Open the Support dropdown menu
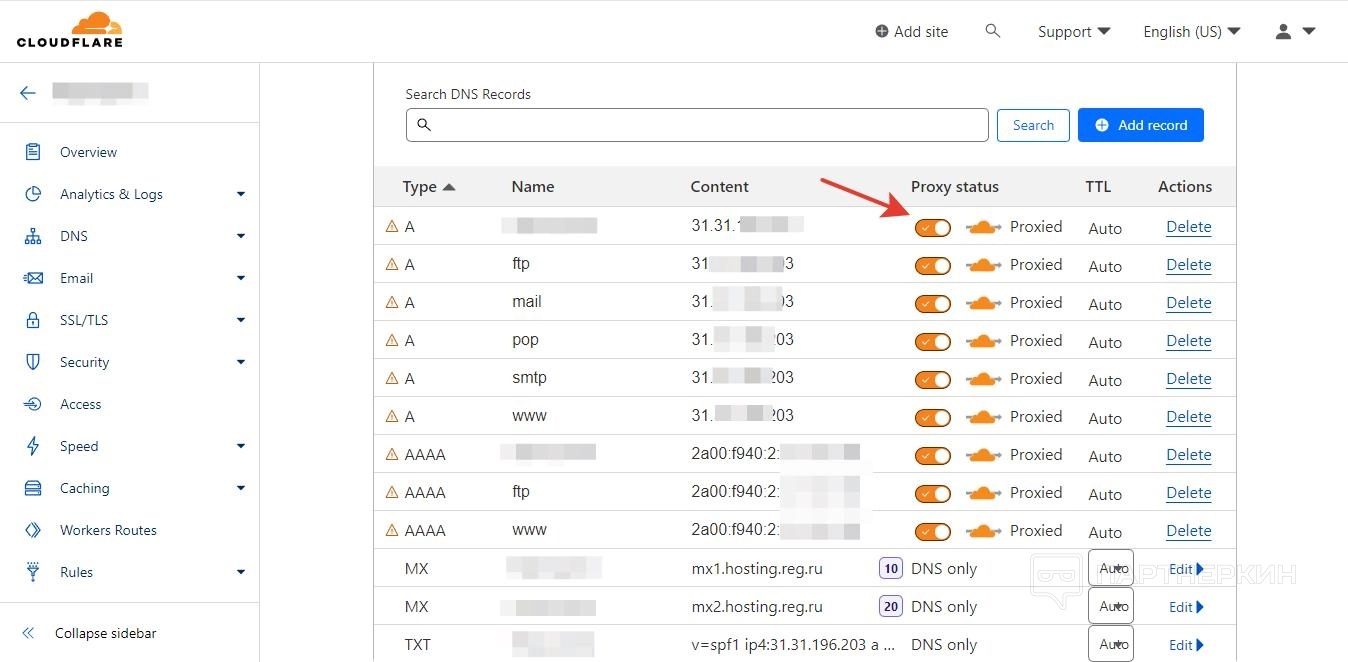Screen dimensions: 1348x662 (1074, 32)
